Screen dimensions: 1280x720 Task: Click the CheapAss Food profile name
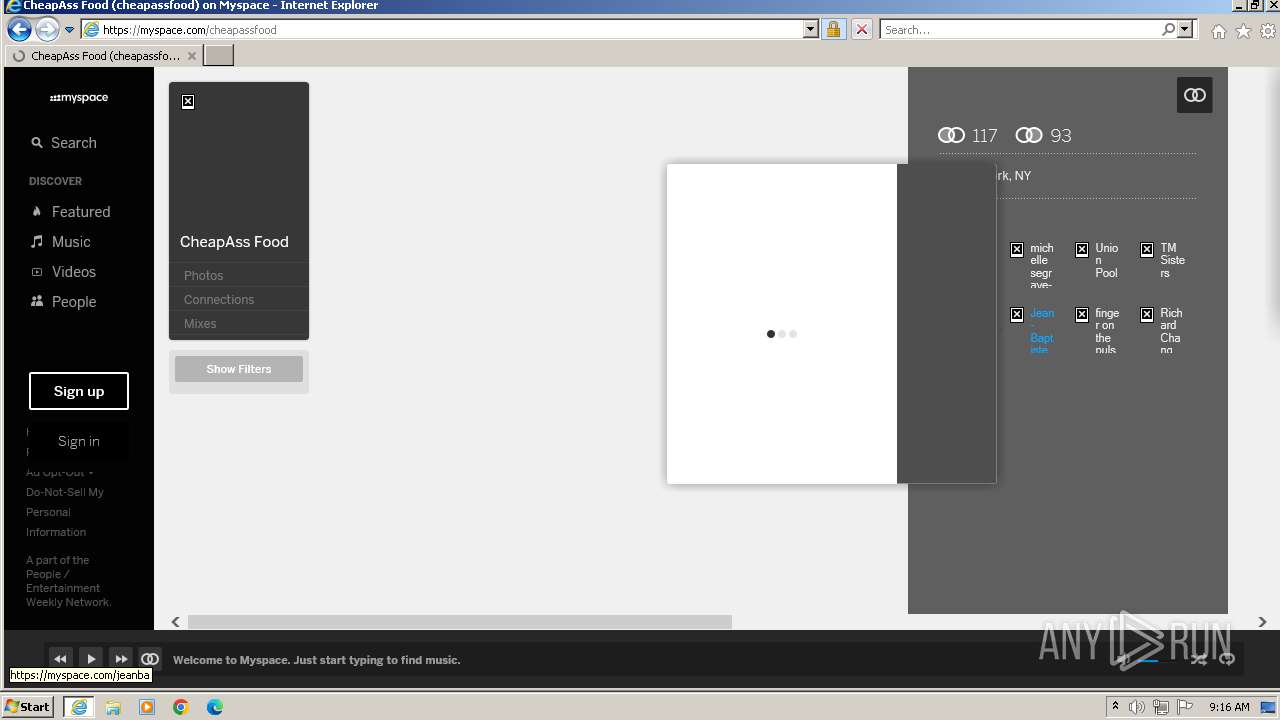click(x=234, y=242)
